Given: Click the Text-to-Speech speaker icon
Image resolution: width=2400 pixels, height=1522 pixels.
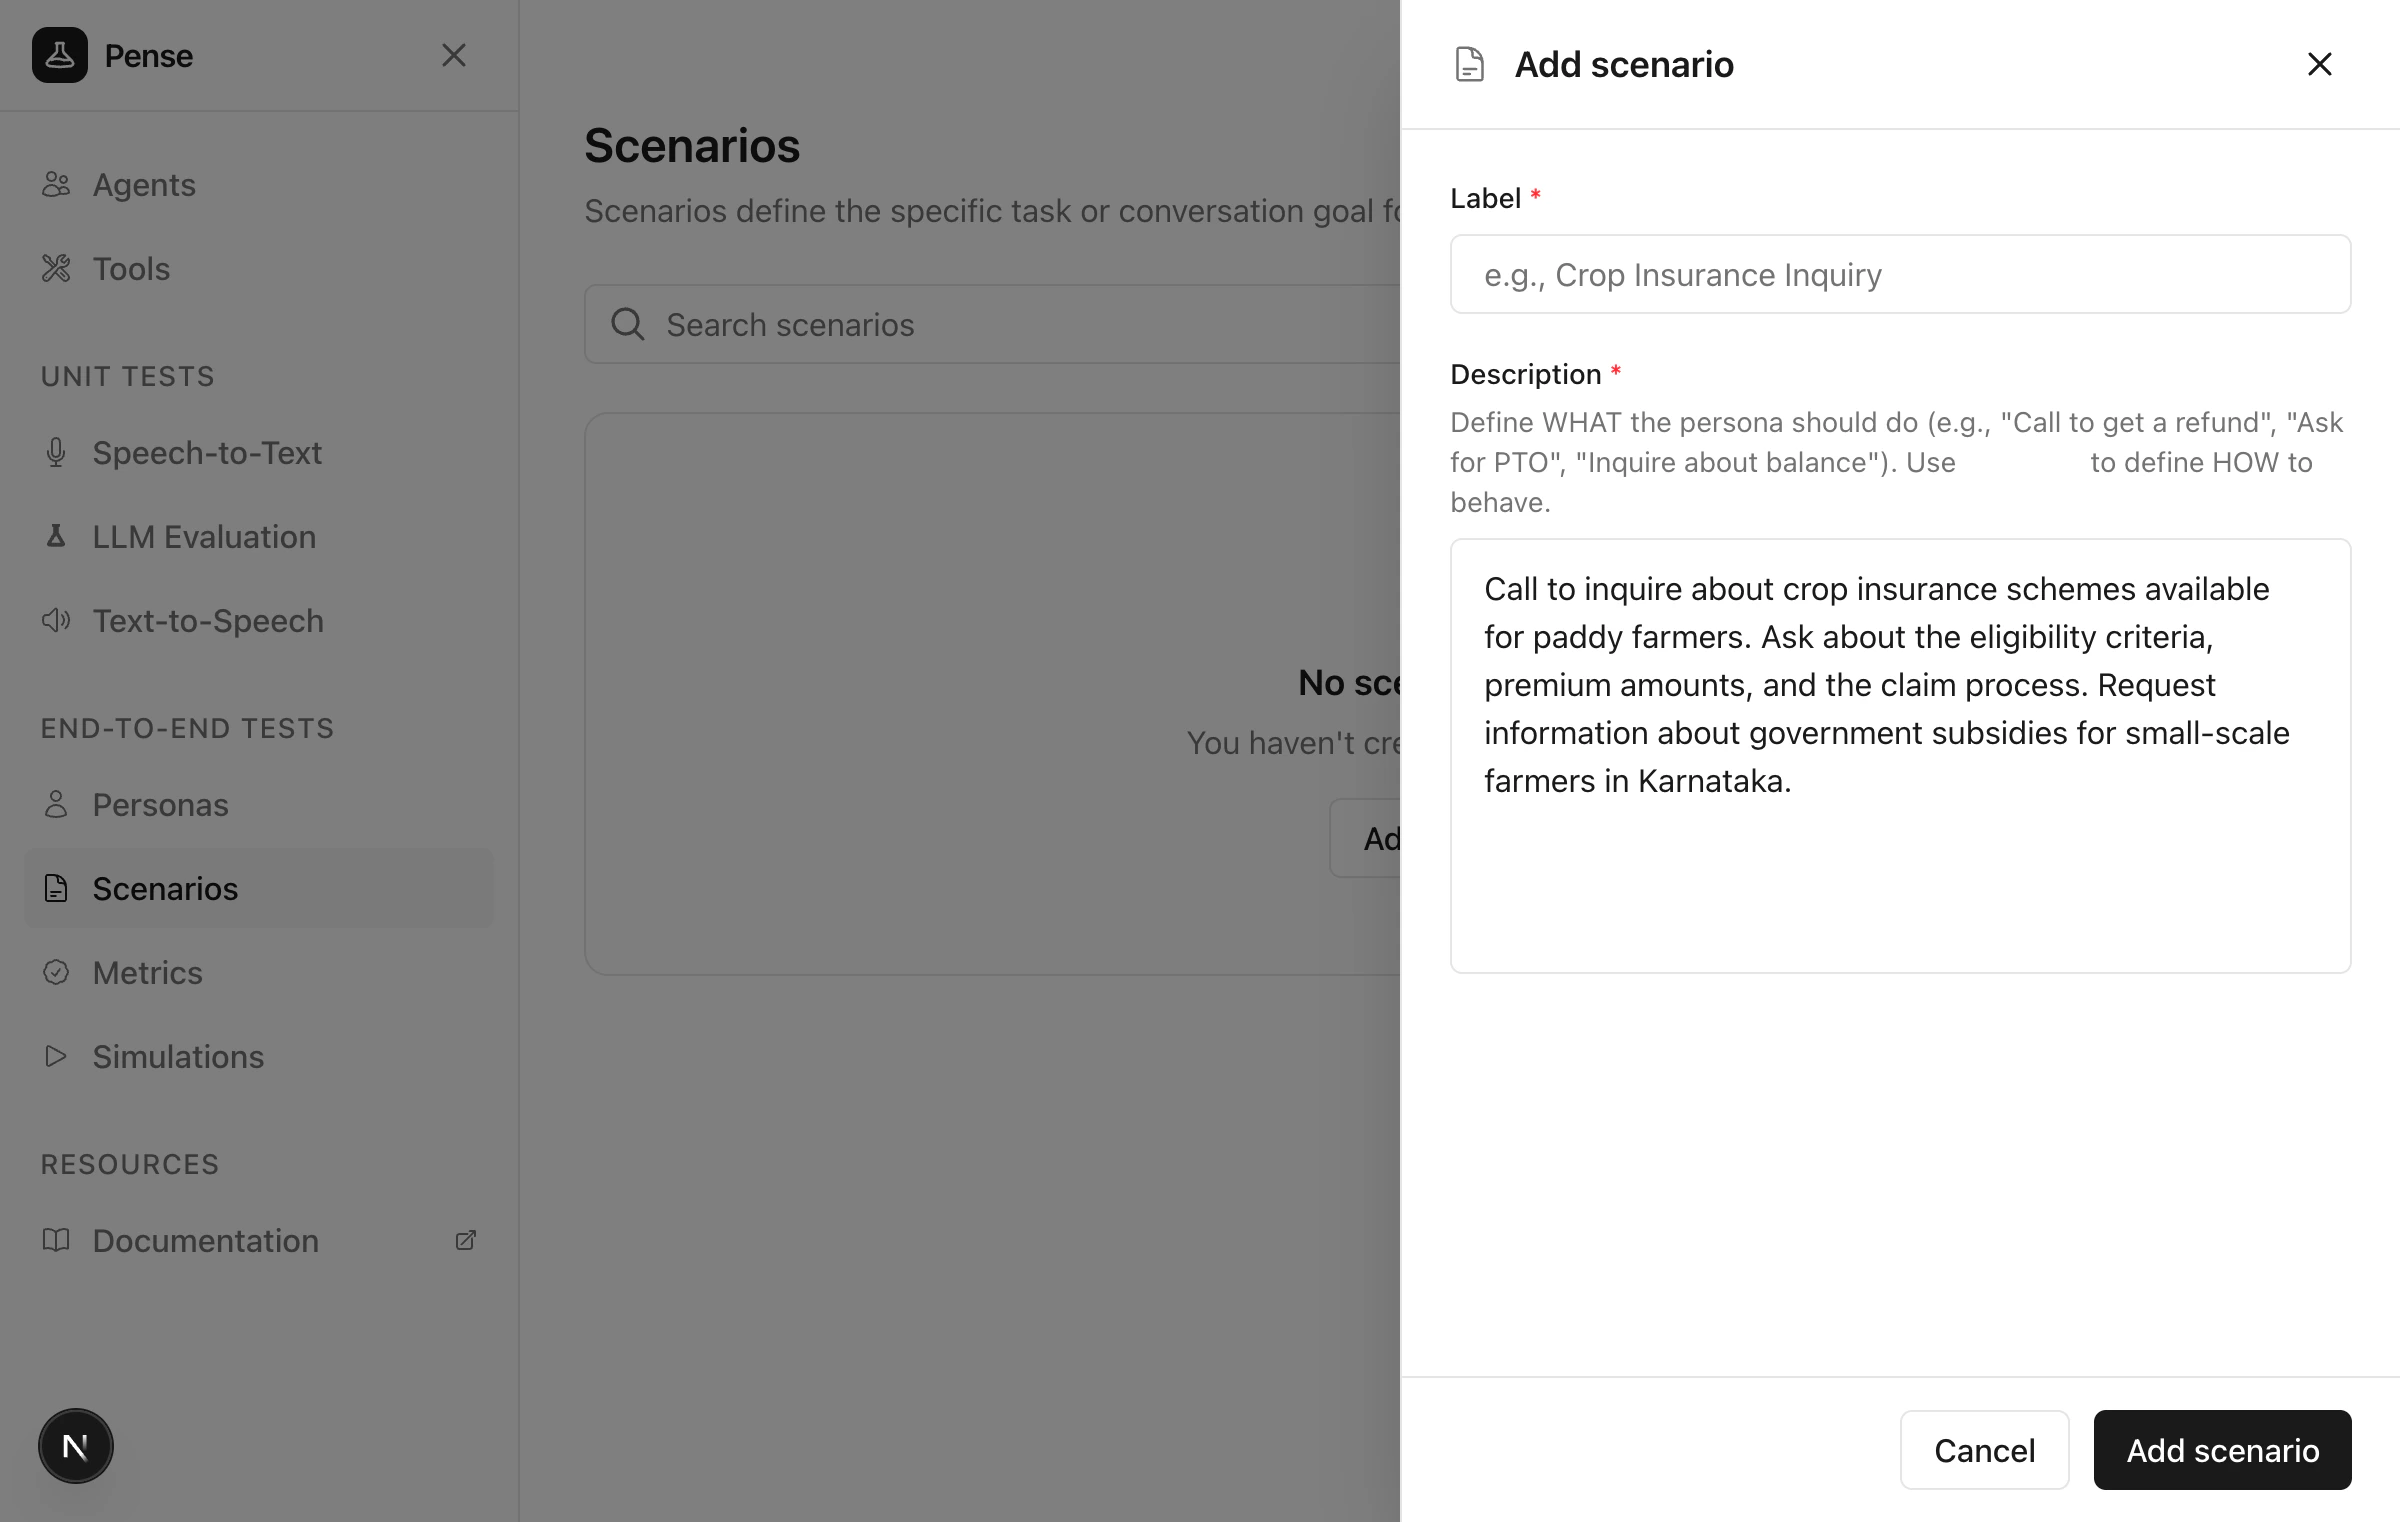Looking at the screenshot, I should pos(57,620).
